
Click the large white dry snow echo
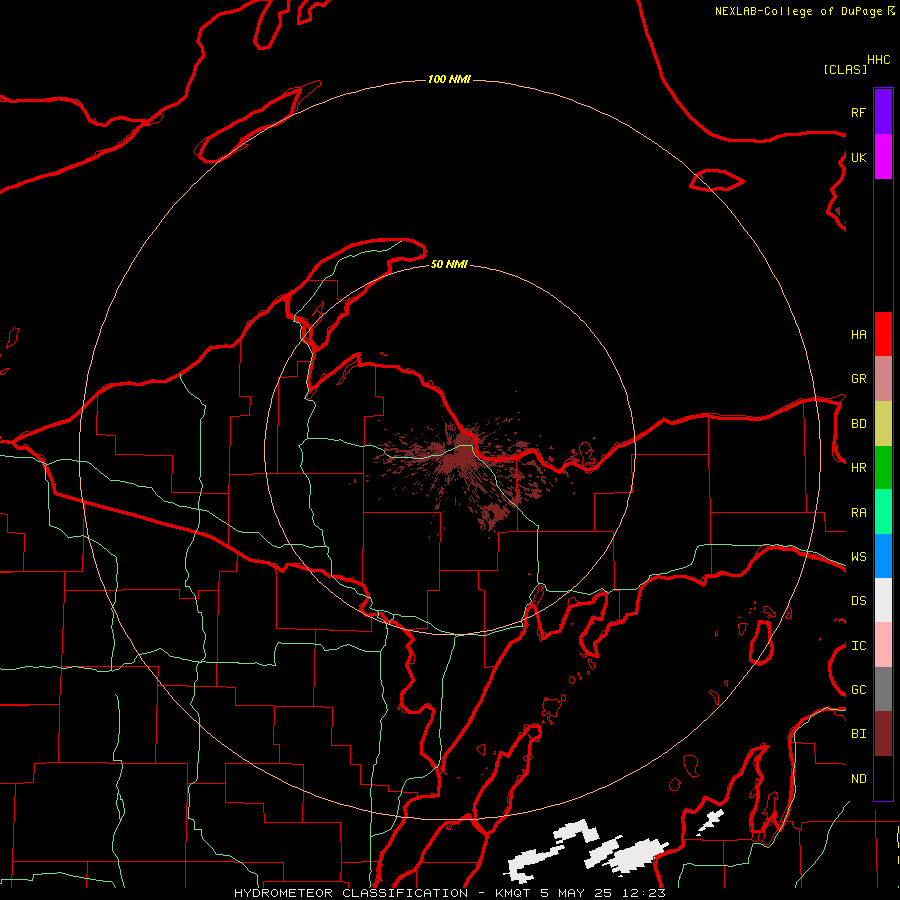point(634,854)
